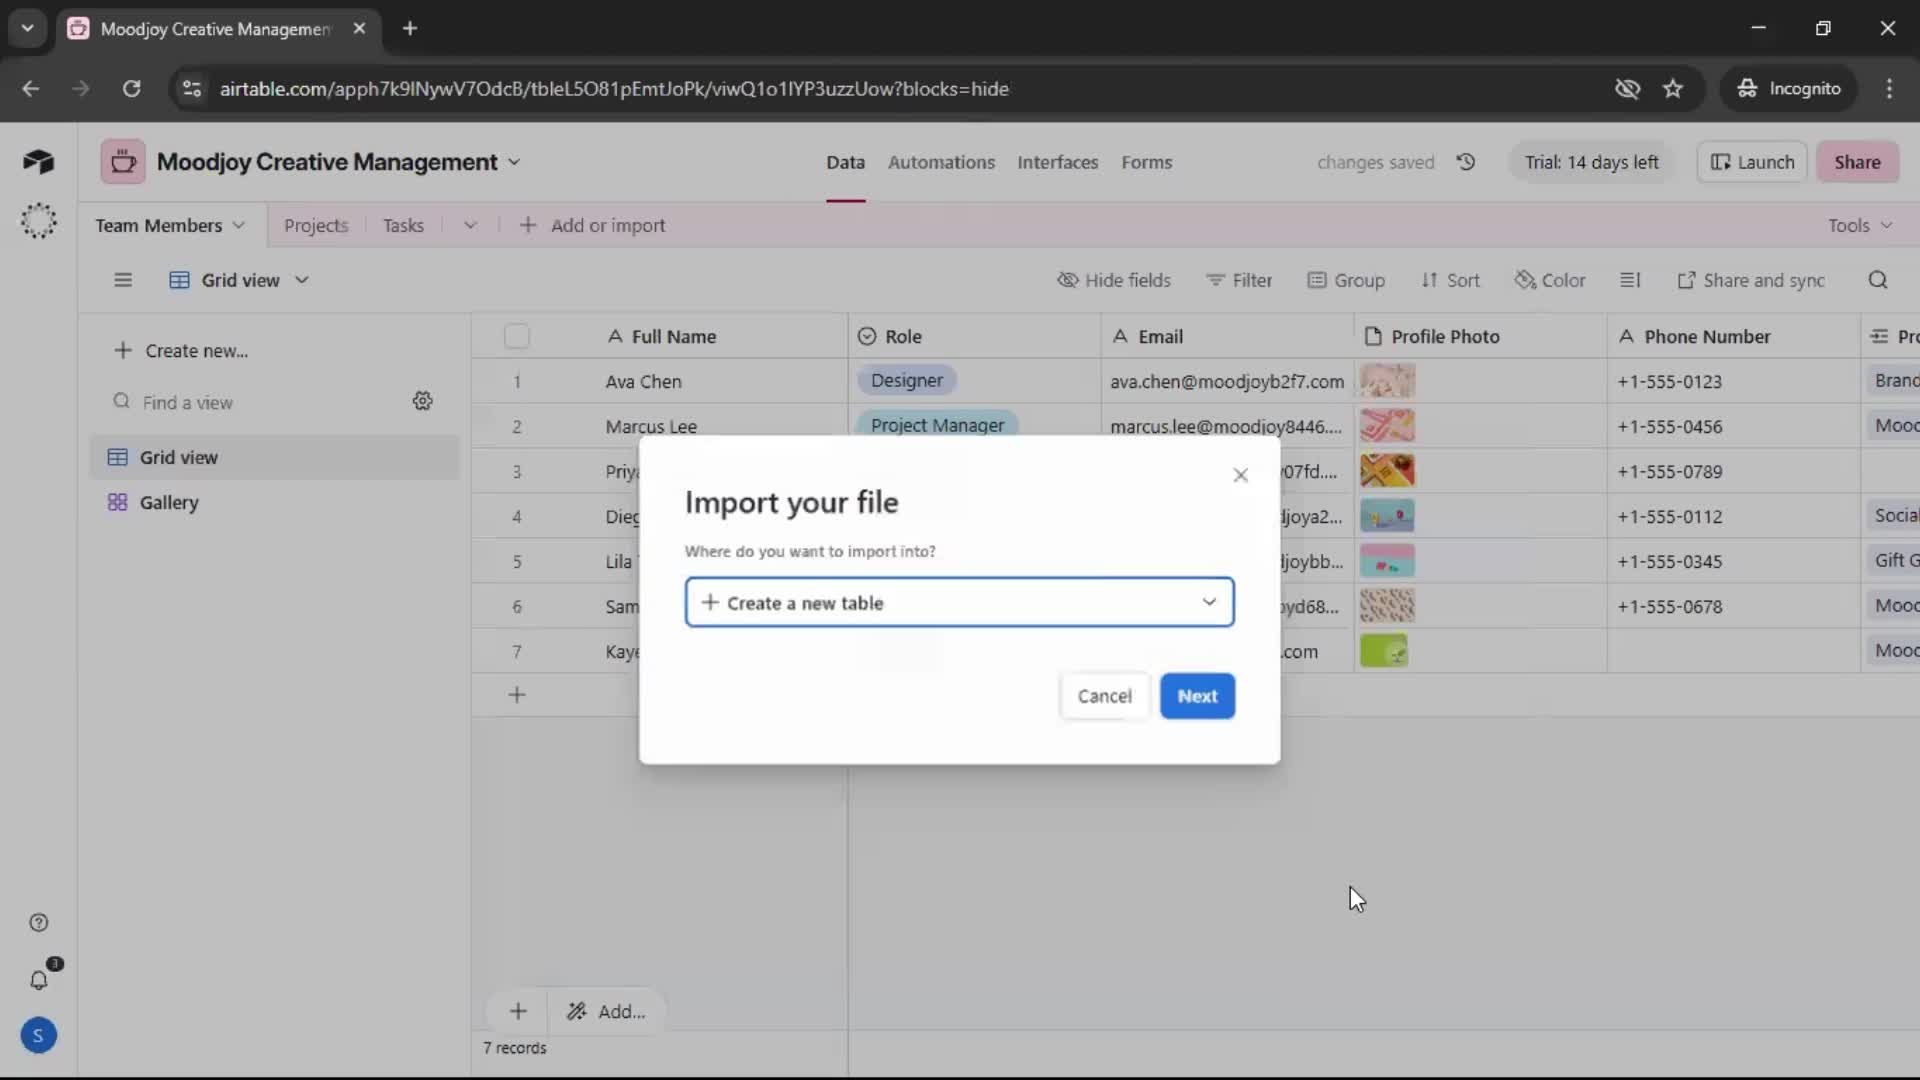The width and height of the screenshot is (1920, 1080).
Task: Open the Tasks table tab
Action: 403,225
